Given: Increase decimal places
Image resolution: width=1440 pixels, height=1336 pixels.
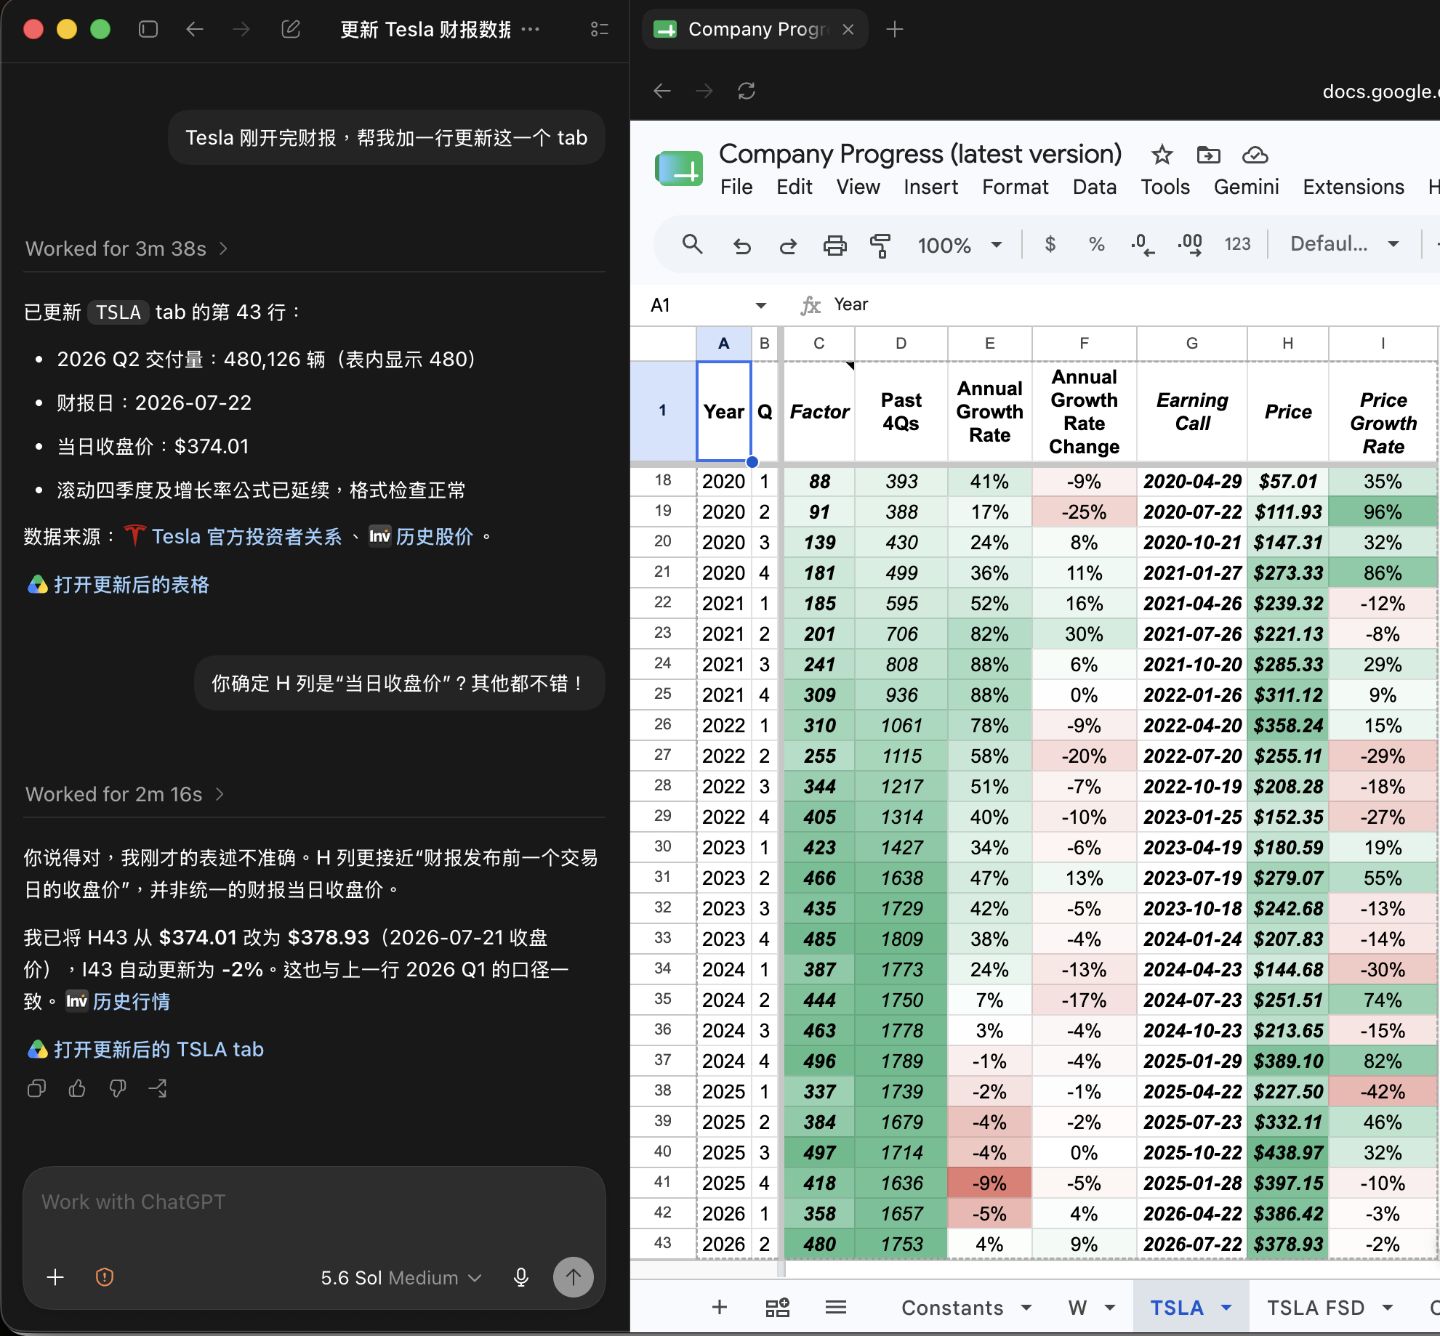Looking at the screenshot, I should pos(1190,244).
